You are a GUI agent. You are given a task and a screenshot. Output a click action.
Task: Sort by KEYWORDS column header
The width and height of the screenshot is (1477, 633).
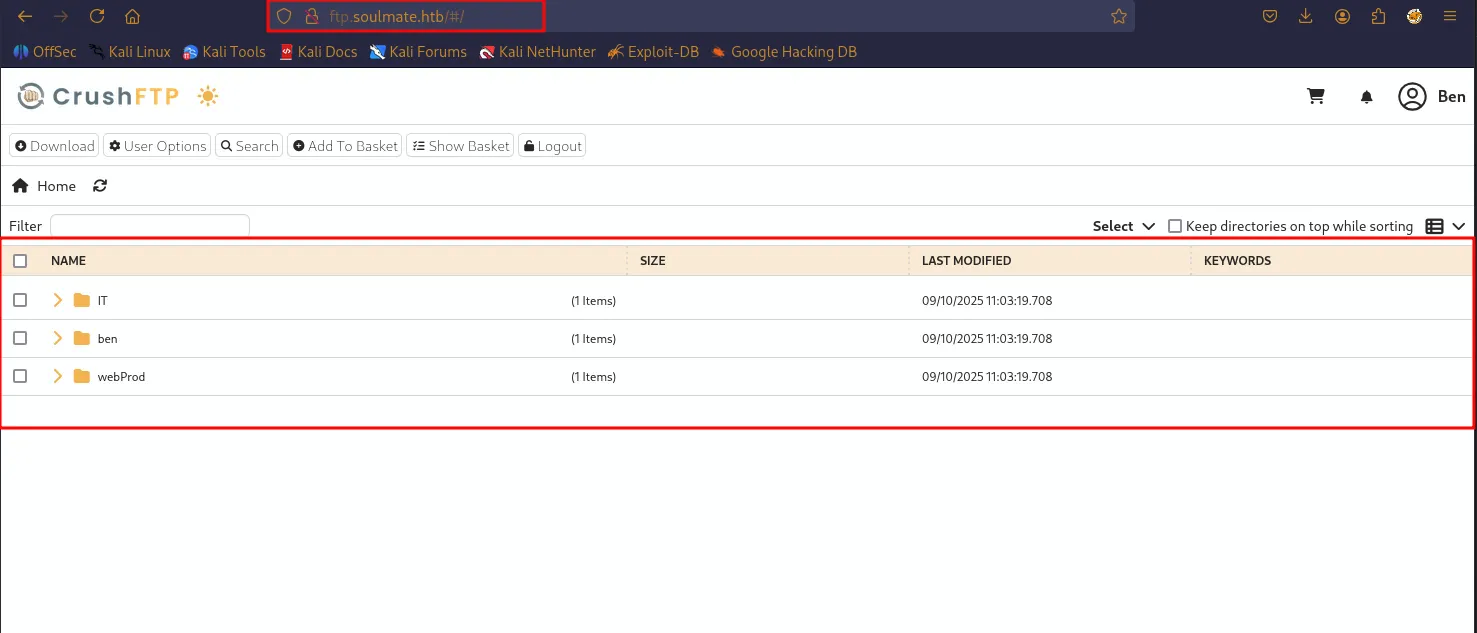click(x=1238, y=260)
